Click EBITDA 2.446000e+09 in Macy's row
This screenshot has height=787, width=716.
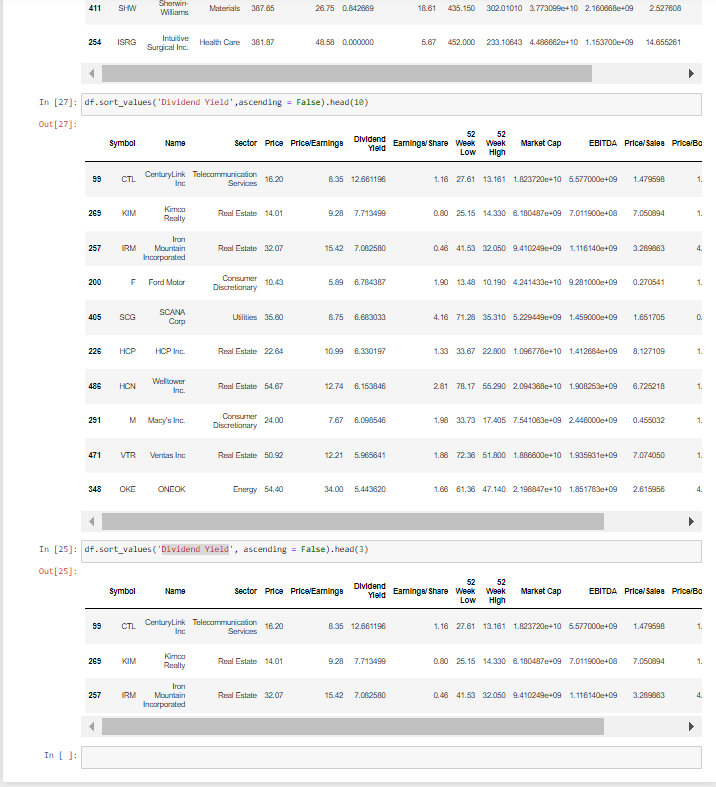(593, 420)
